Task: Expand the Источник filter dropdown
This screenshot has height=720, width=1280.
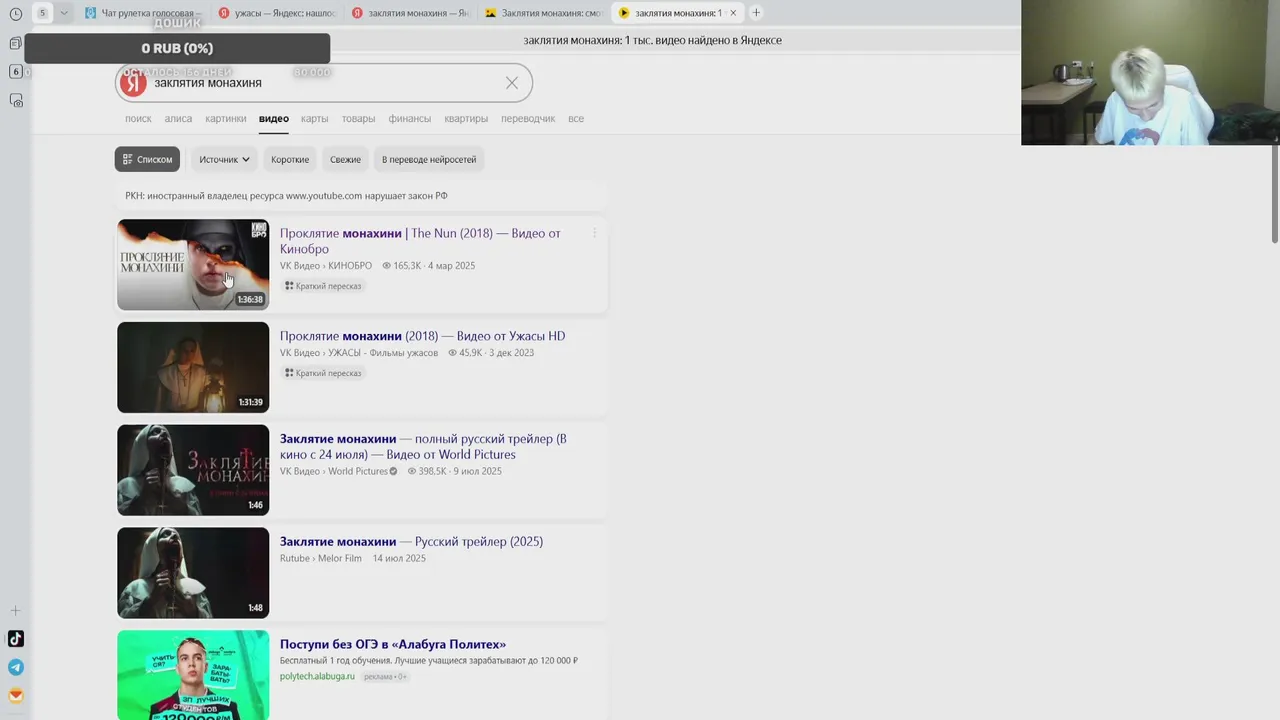Action: tap(224, 159)
